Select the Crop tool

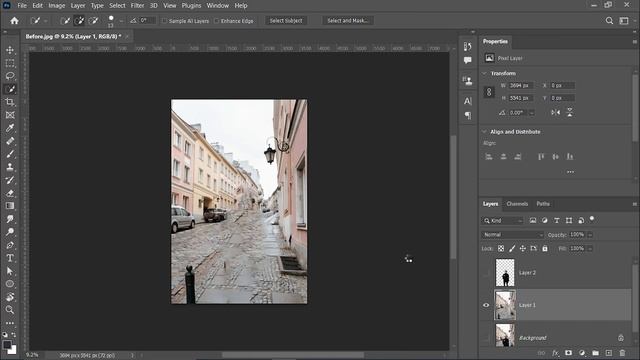tap(10, 102)
